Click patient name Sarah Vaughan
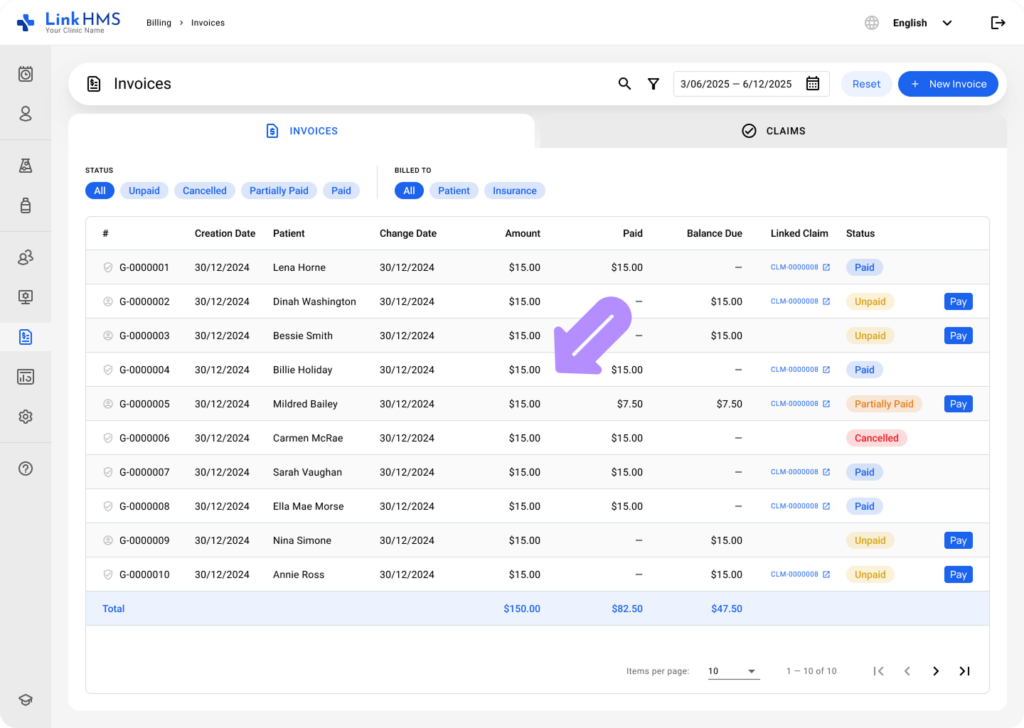1024x728 pixels. (307, 472)
